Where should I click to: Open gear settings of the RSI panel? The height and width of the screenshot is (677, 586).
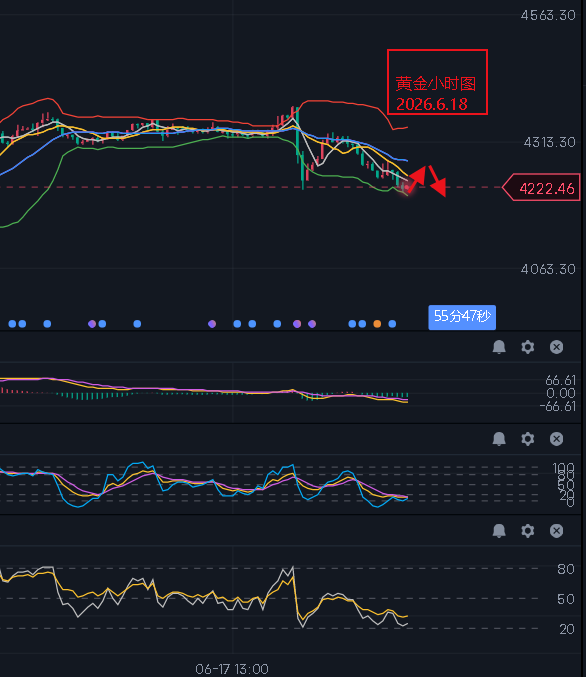click(x=527, y=531)
